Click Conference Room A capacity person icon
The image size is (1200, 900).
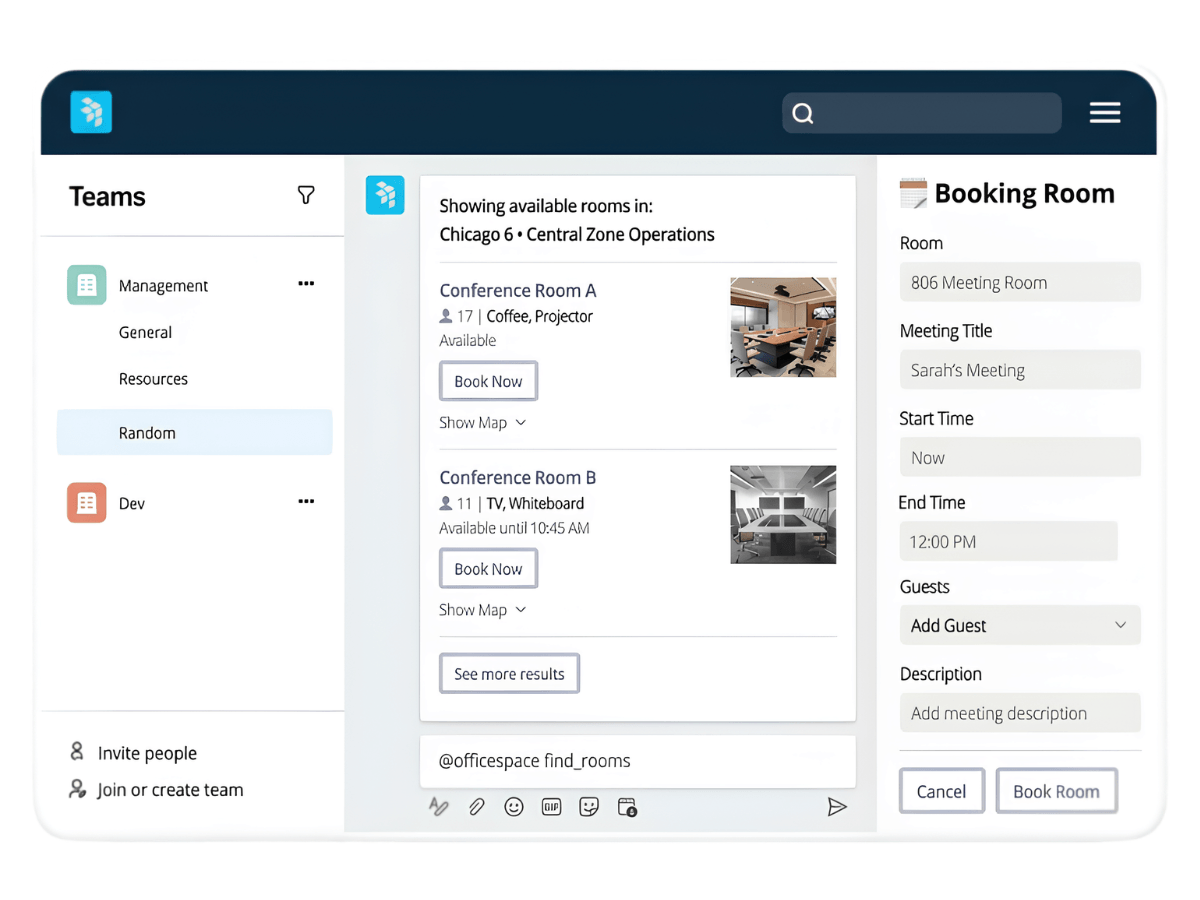pyautogui.click(x=446, y=316)
